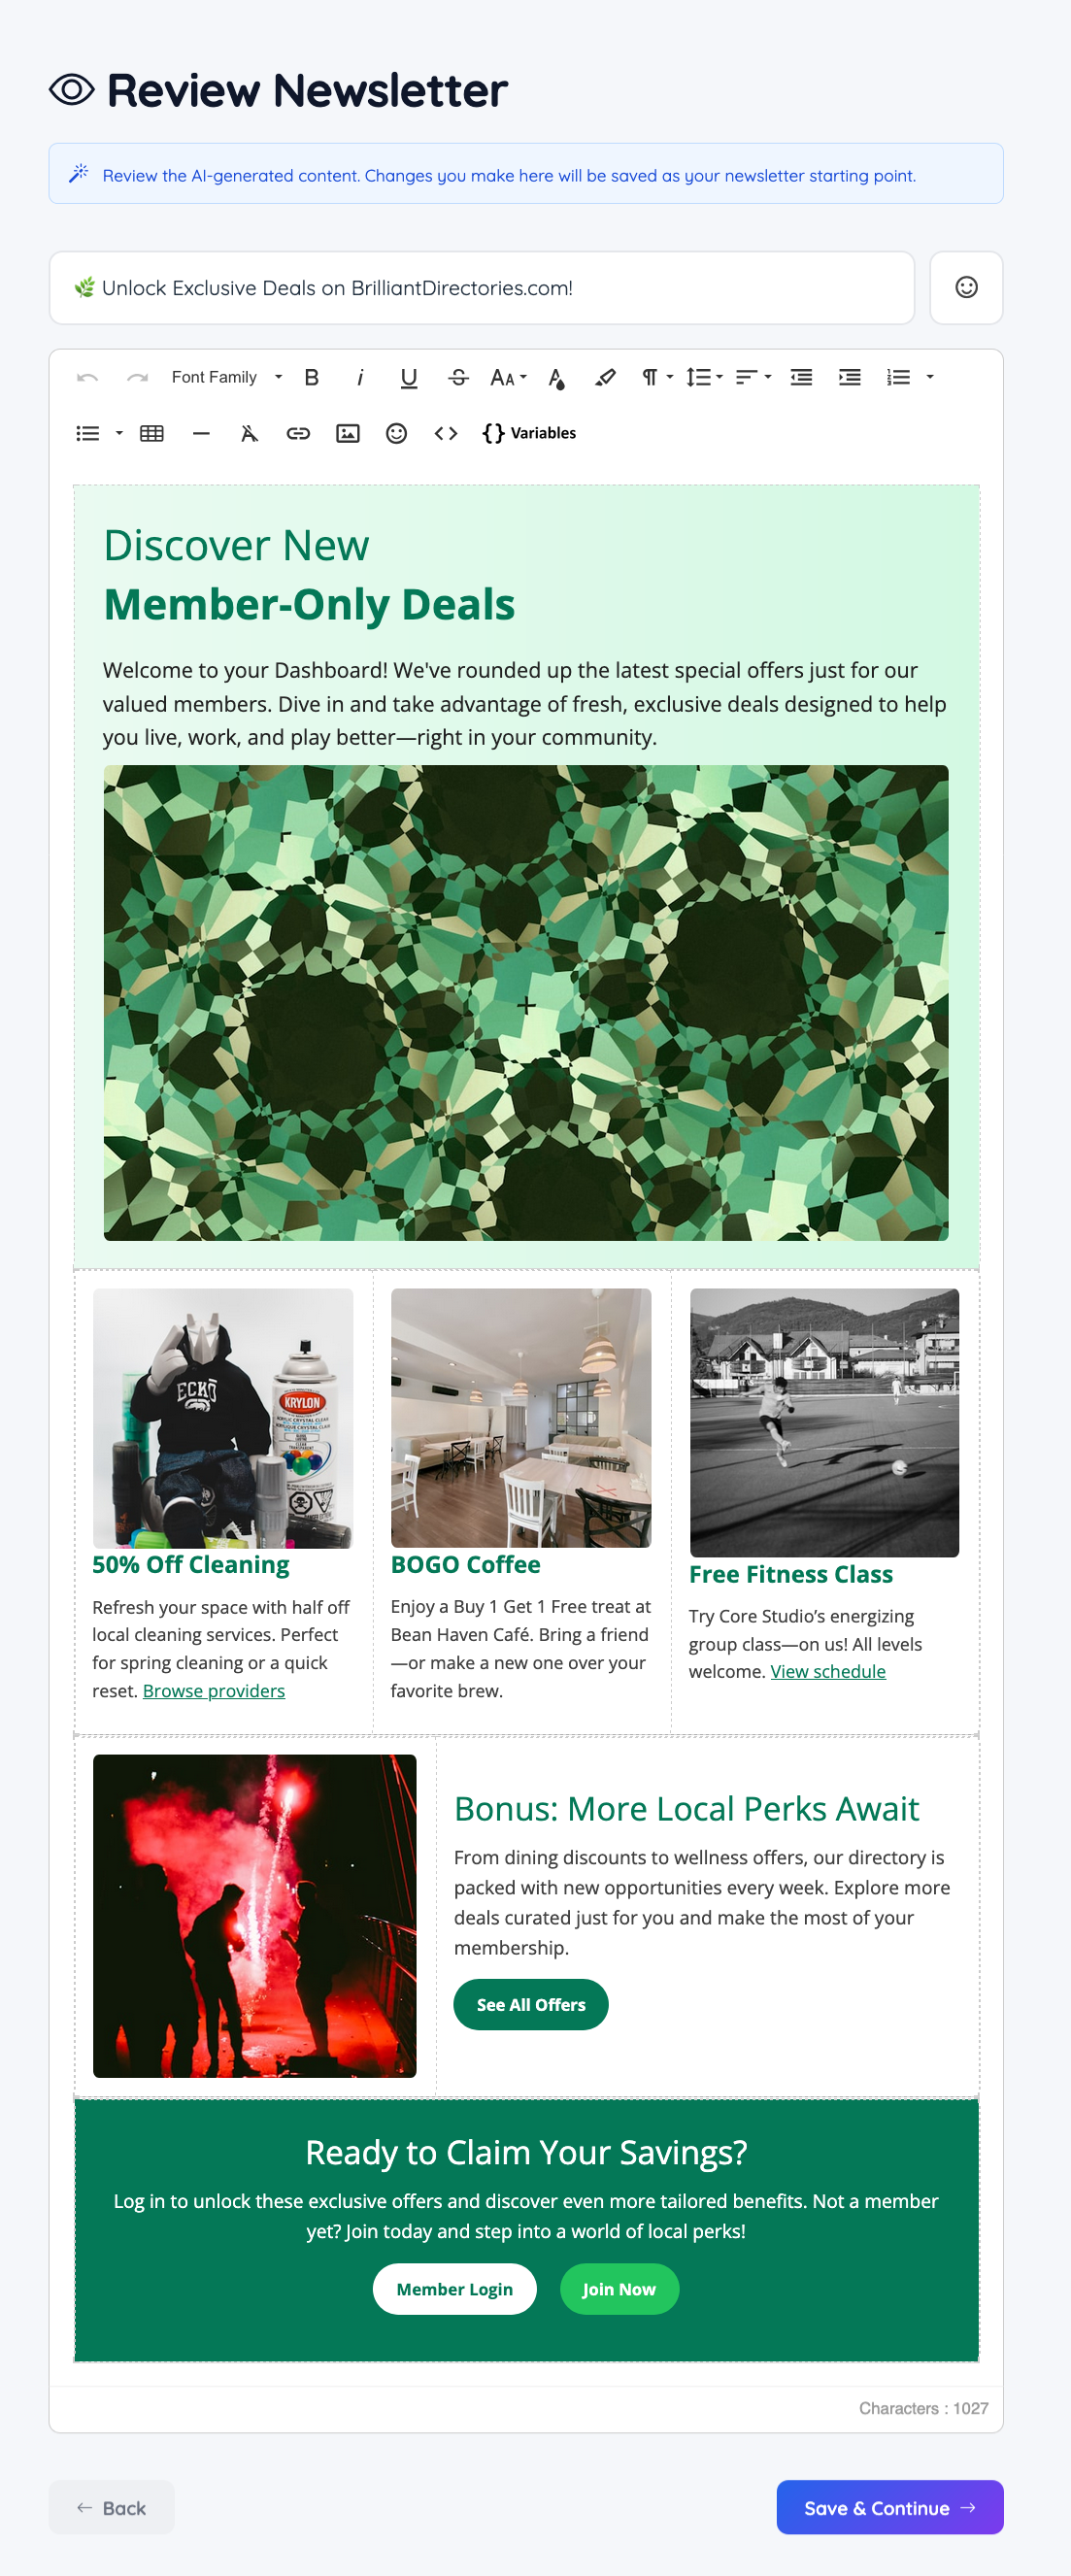Viewport: 1071px width, 2576px height.
Task: Click the newsletter subject line field
Action: point(481,288)
